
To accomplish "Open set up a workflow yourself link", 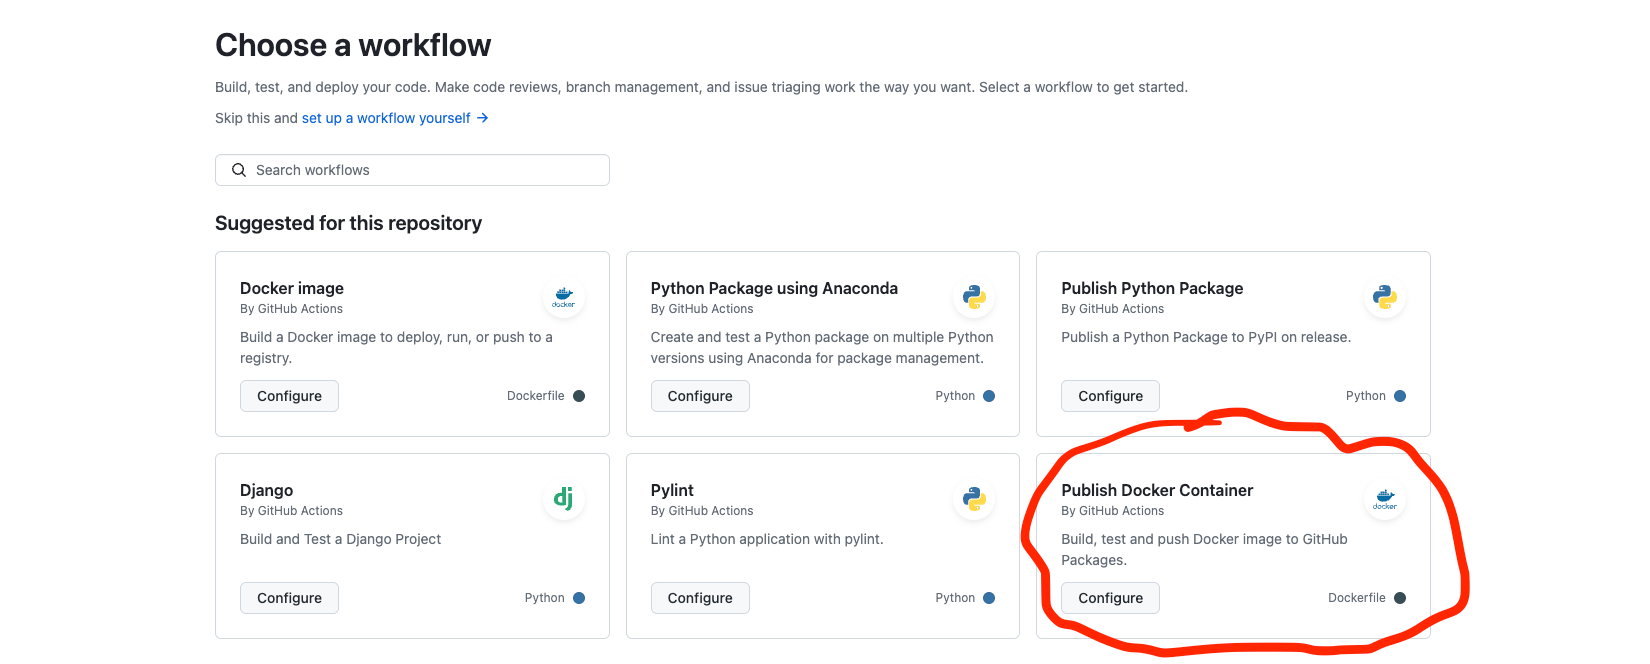I will click(x=386, y=118).
